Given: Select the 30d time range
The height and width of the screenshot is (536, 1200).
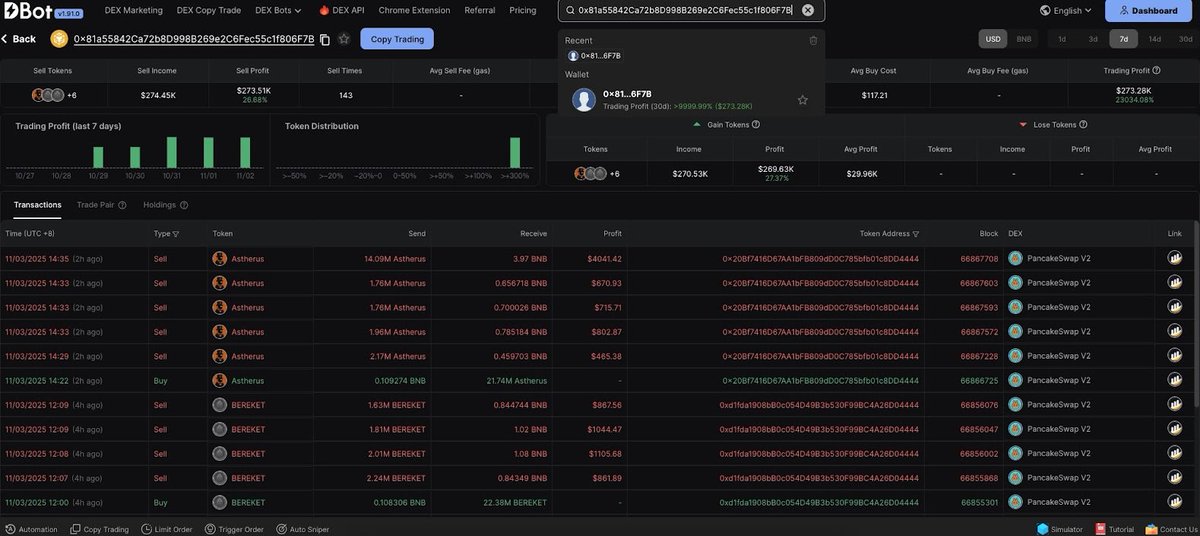Looking at the screenshot, I should click(x=1185, y=39).
